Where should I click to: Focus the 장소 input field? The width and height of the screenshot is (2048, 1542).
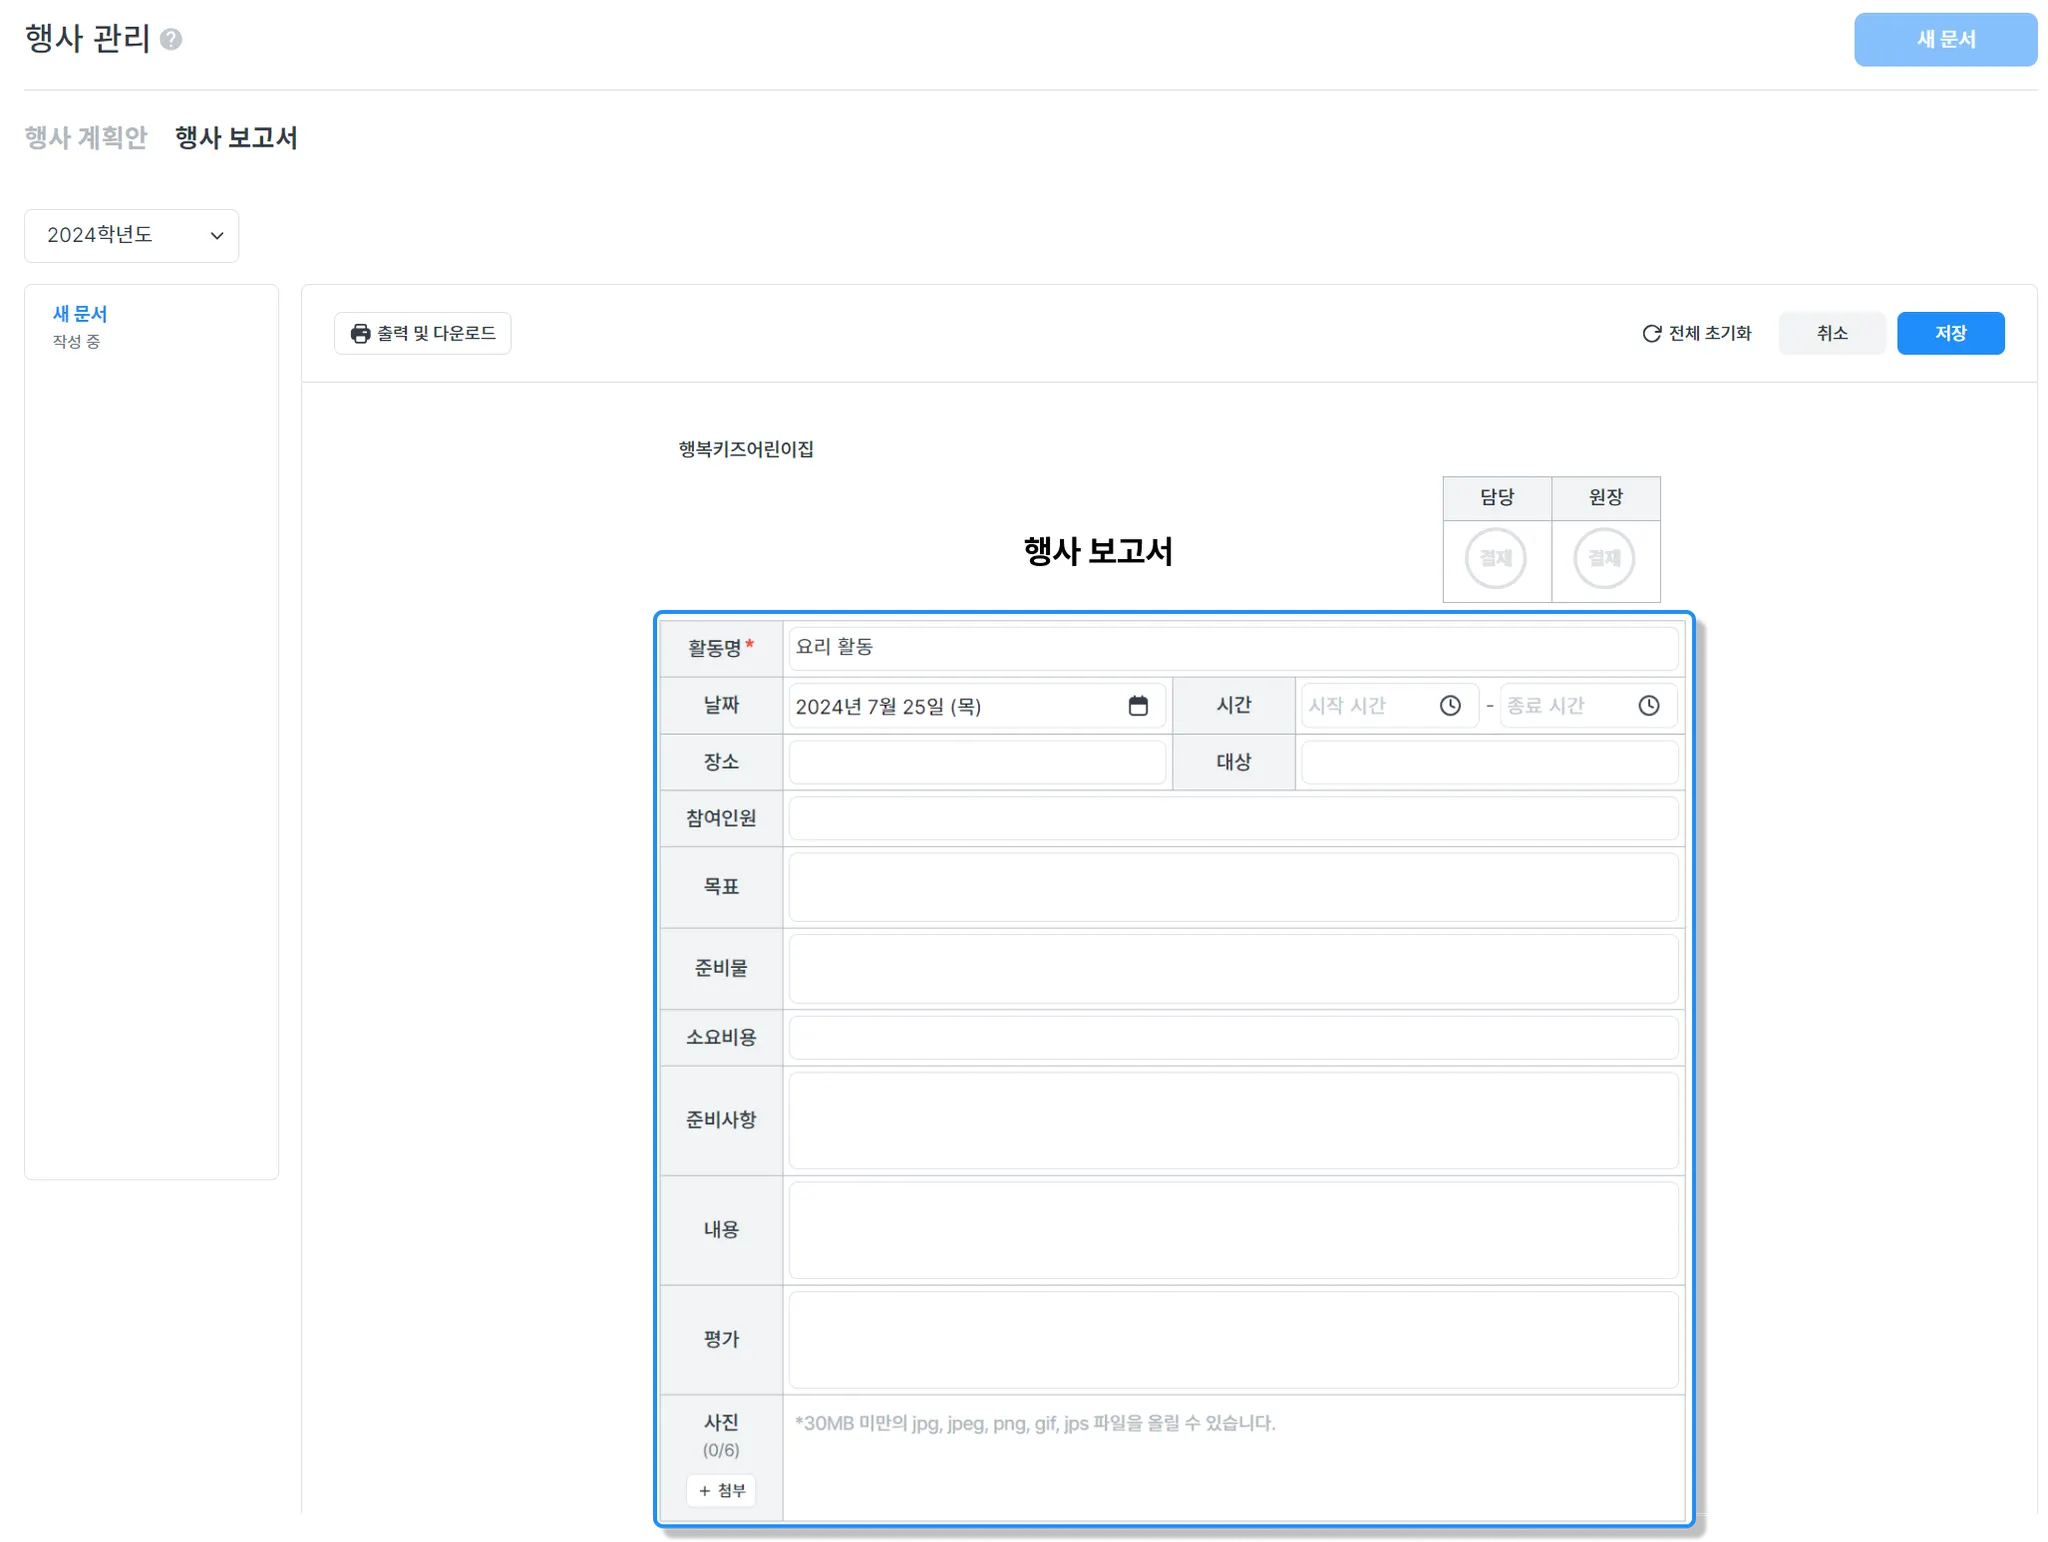click(976, 763)
